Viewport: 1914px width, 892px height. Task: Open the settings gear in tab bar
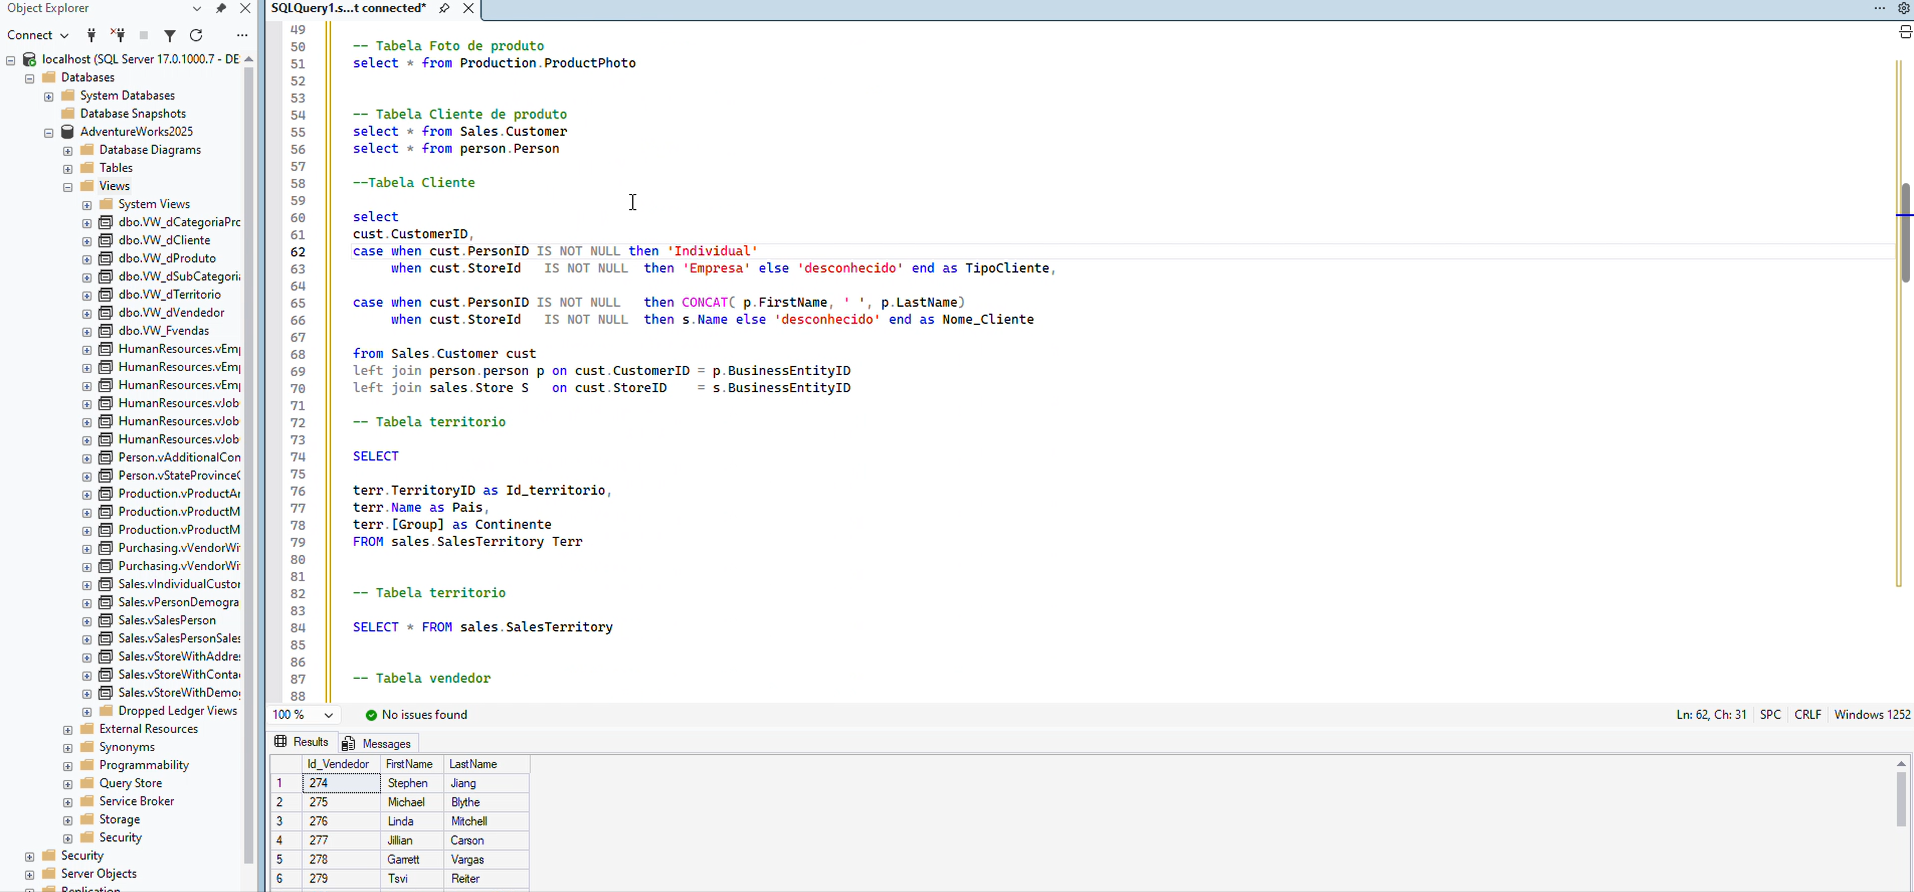1904,8
